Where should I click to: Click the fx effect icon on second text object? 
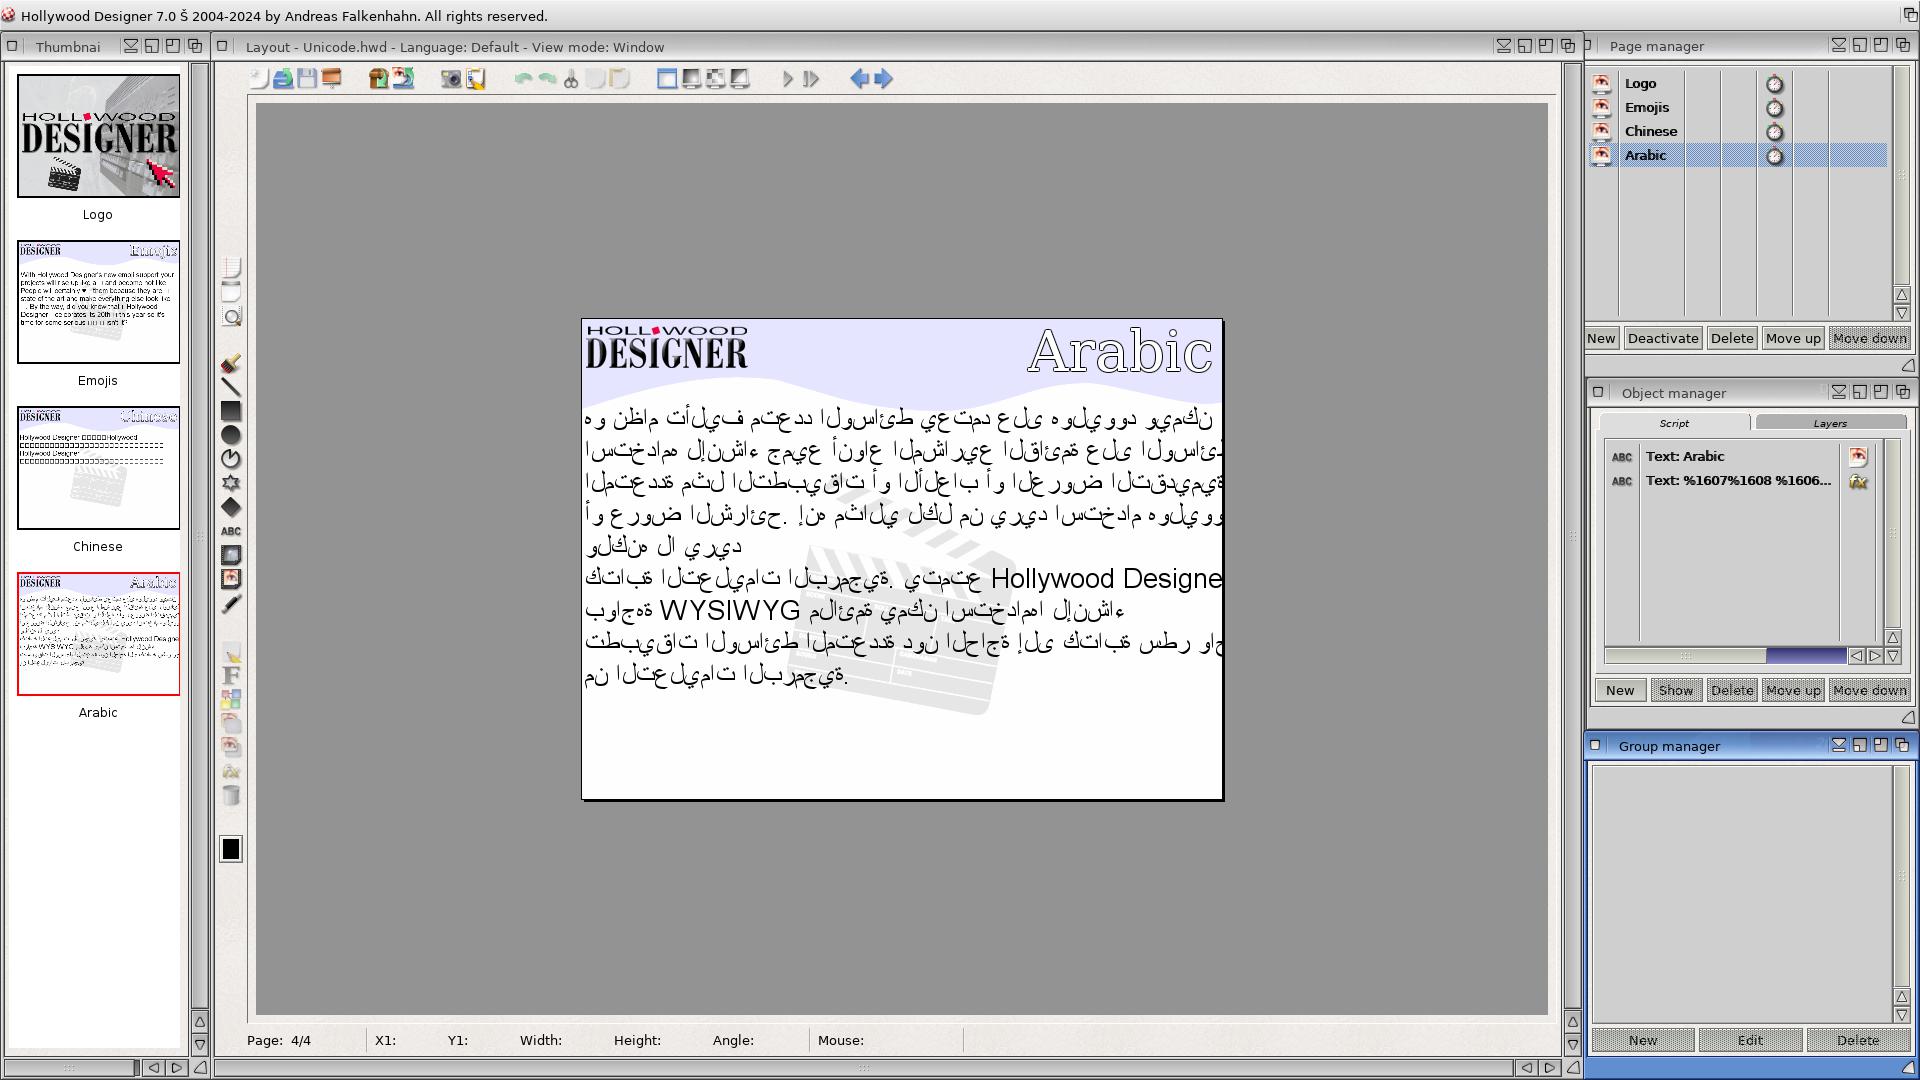click(1858, 481)
